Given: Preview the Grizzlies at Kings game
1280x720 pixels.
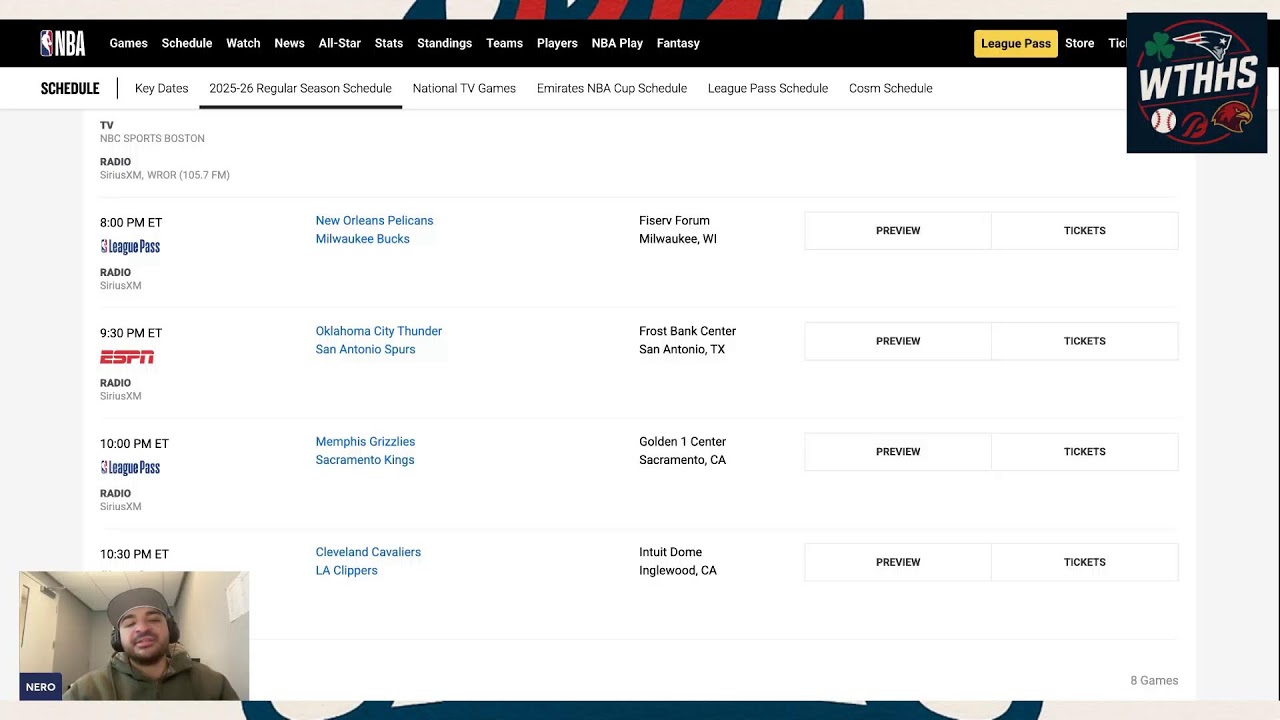Looking at the screenshot, I should [x=898, y=452].
